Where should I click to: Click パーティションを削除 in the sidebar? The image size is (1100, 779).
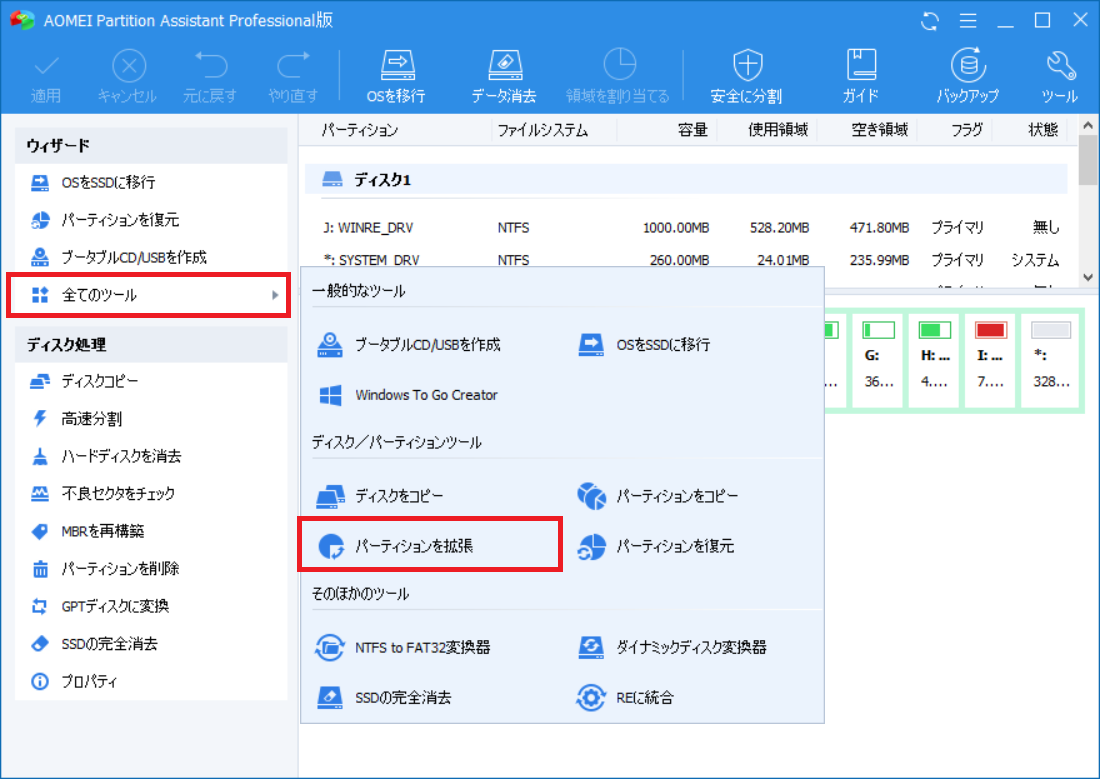151,568
